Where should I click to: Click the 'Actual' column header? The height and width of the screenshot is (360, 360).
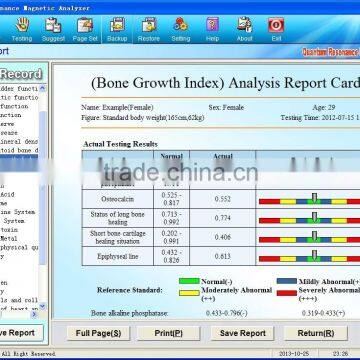(223, 156)
